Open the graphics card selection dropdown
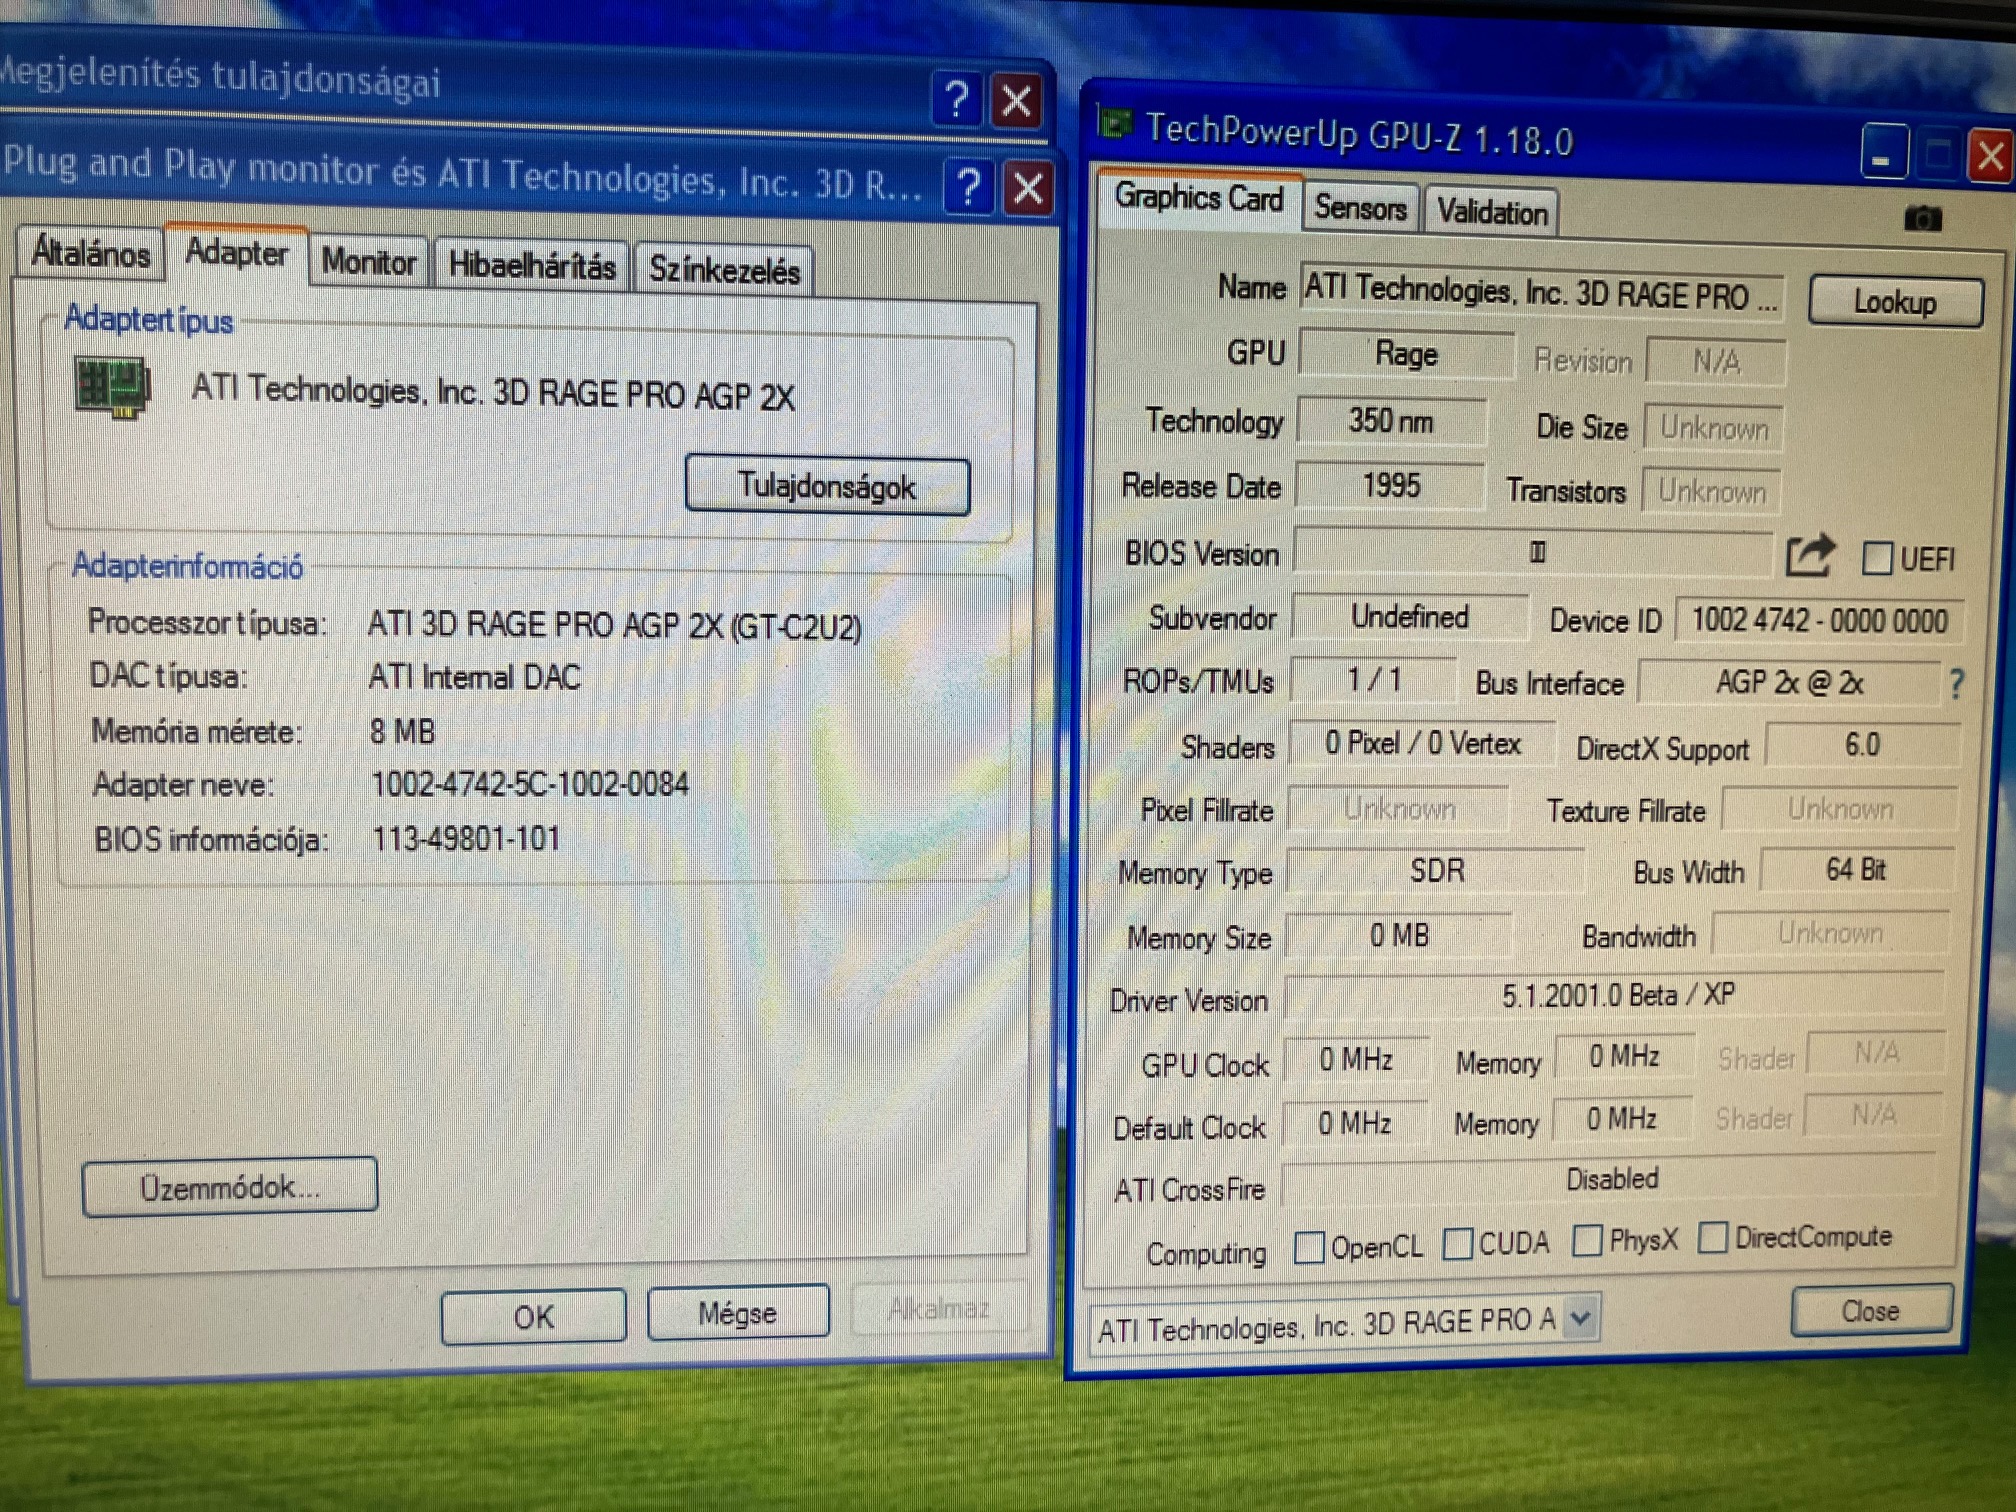Image resolution: width=2016 pixels, height=1512 pixels. click(x=1580, y=1318)
